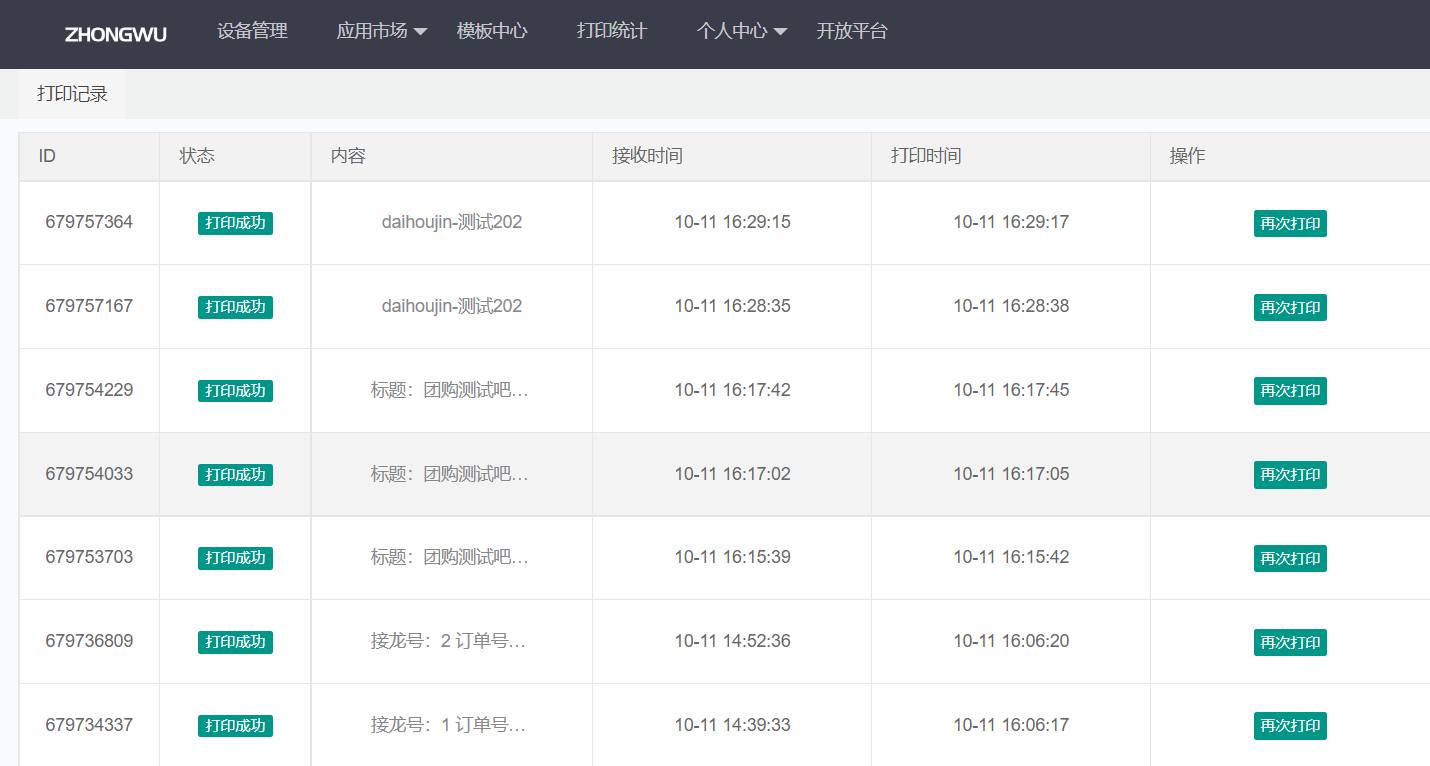This screenshot has height=766, width=1430.
Task: Click print time 10-11 16:17:45
Action: point(1011,390)
